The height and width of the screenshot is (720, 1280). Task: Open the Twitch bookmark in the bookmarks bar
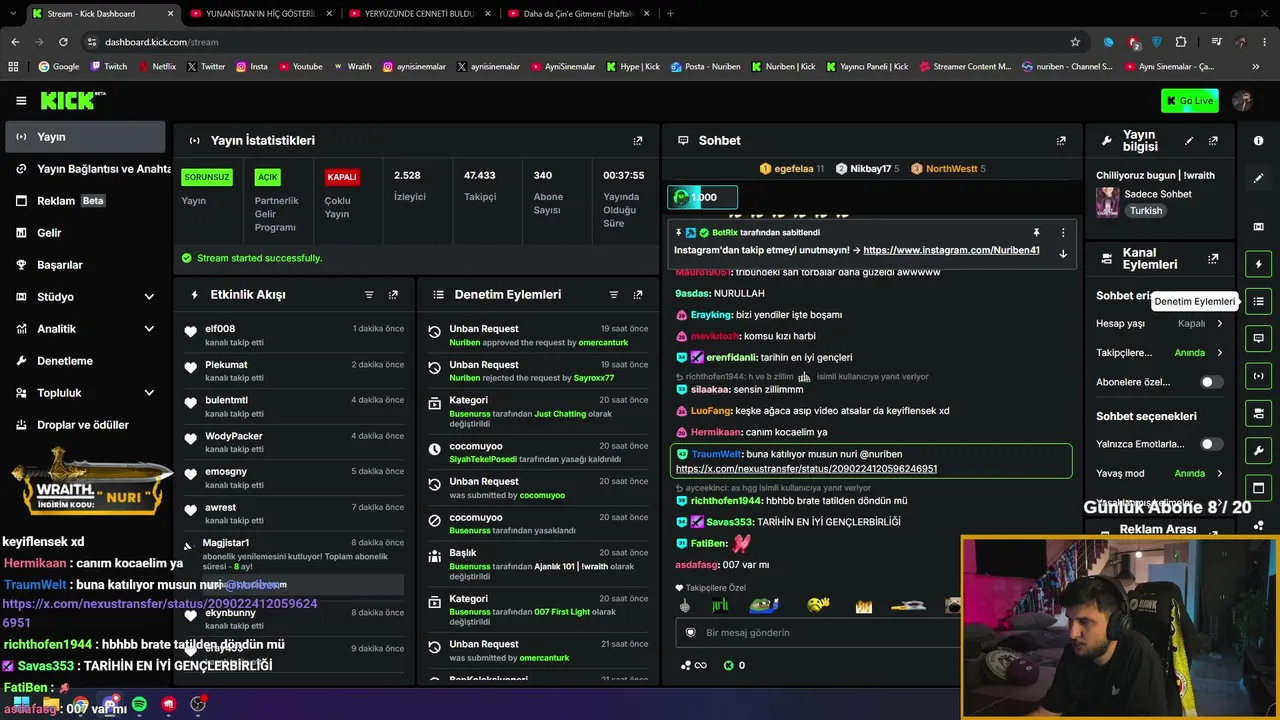click(x=109, y=67)
